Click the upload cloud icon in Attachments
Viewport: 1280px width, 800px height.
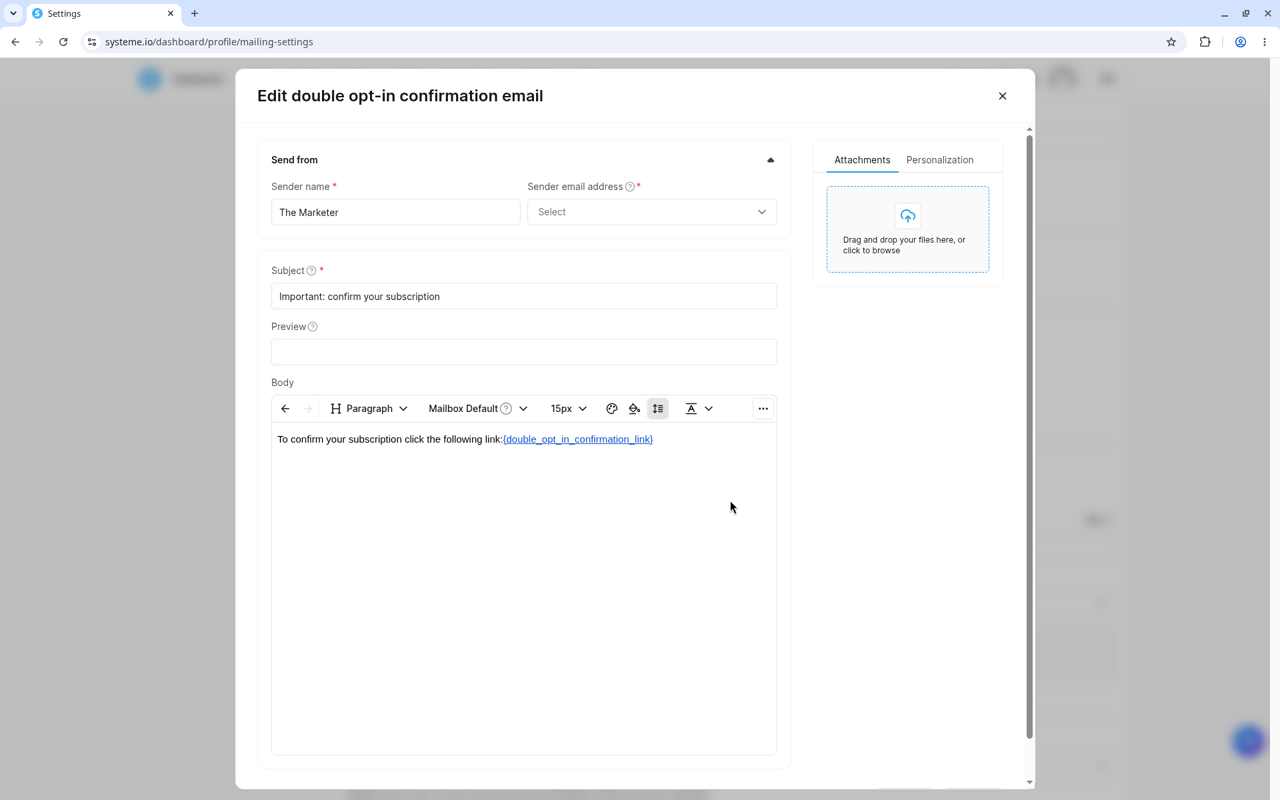pyautogui.click(x=908, y=216)
